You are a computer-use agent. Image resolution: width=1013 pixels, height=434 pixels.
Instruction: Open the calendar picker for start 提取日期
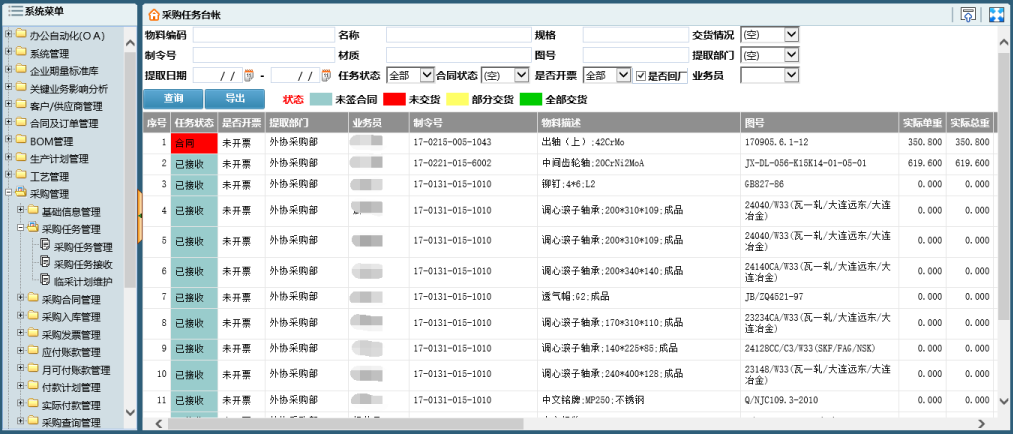[x=250, y=75]
